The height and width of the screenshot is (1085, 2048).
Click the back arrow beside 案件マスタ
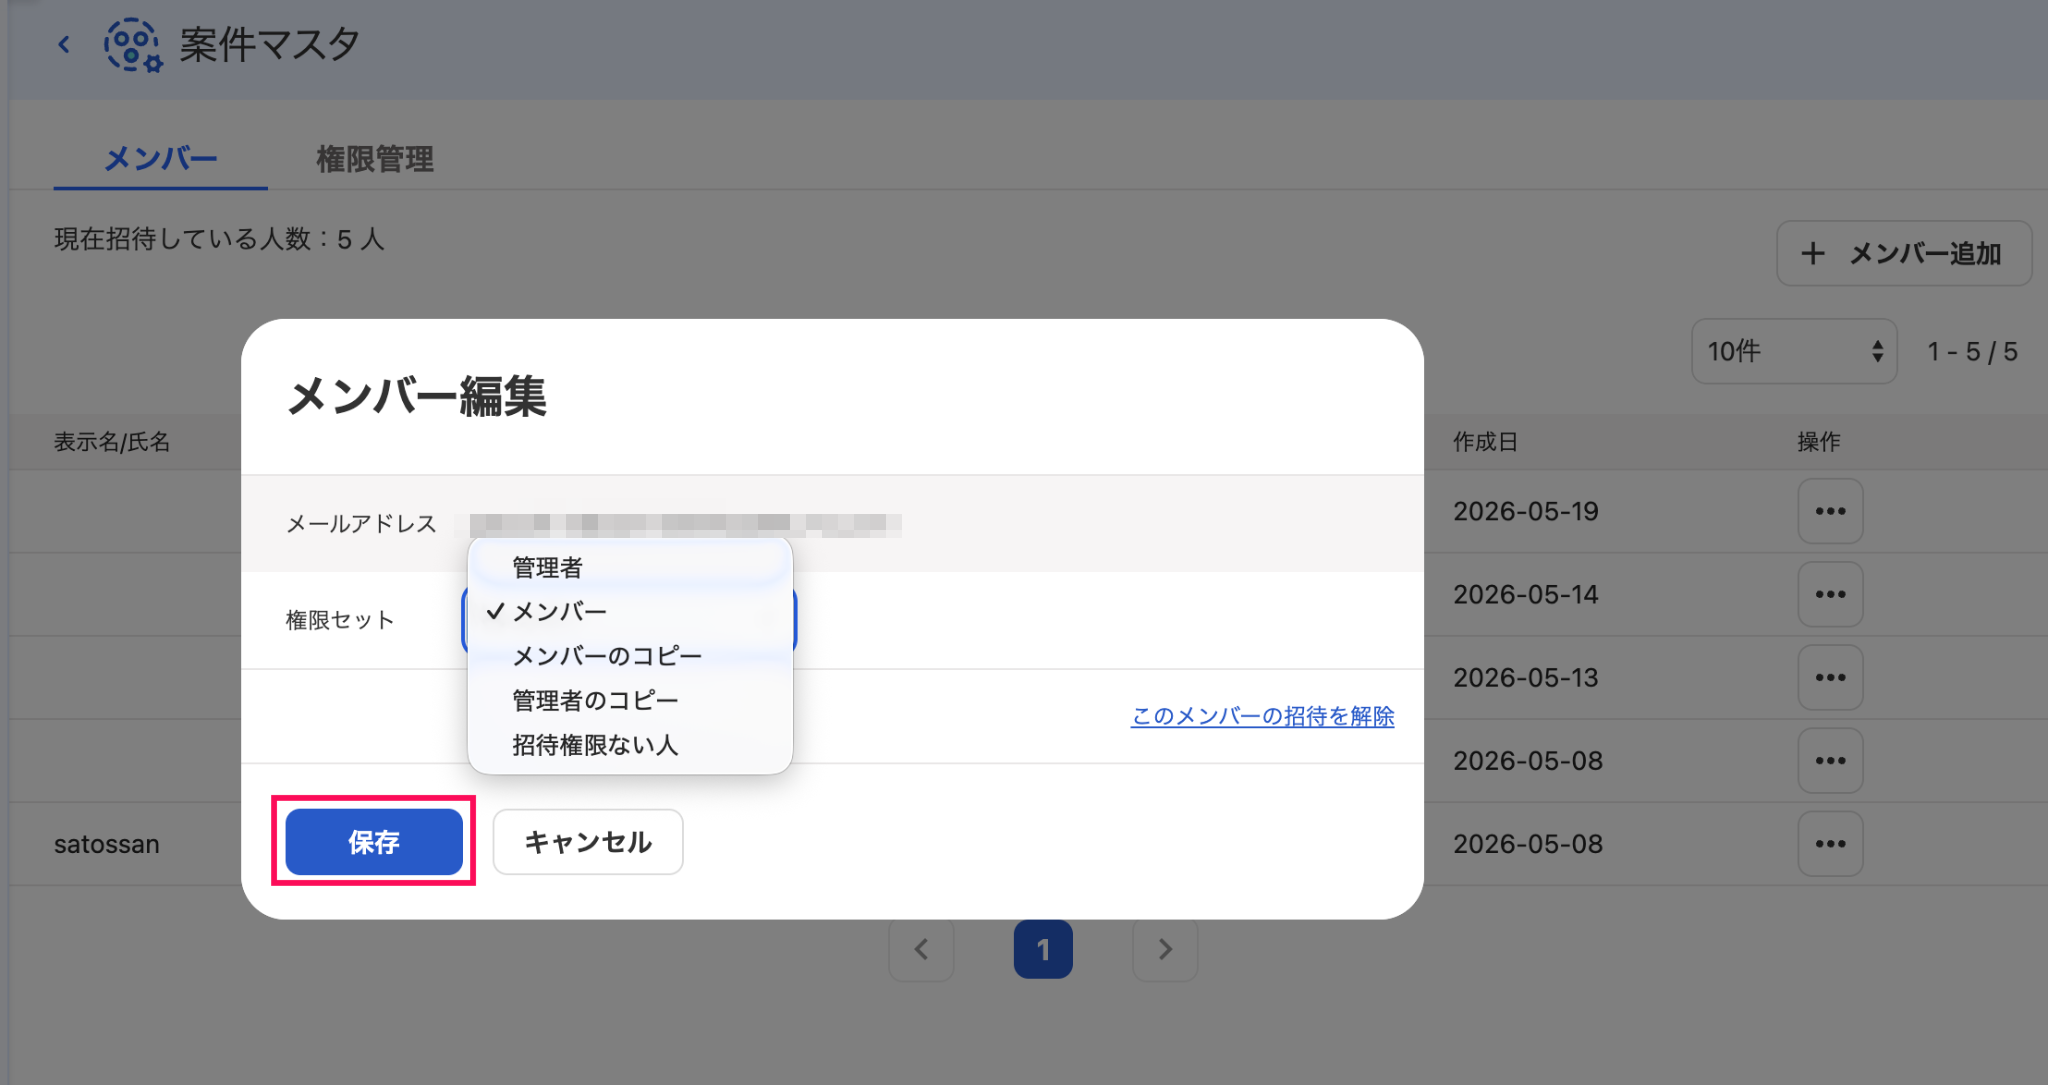click(64, 44)
